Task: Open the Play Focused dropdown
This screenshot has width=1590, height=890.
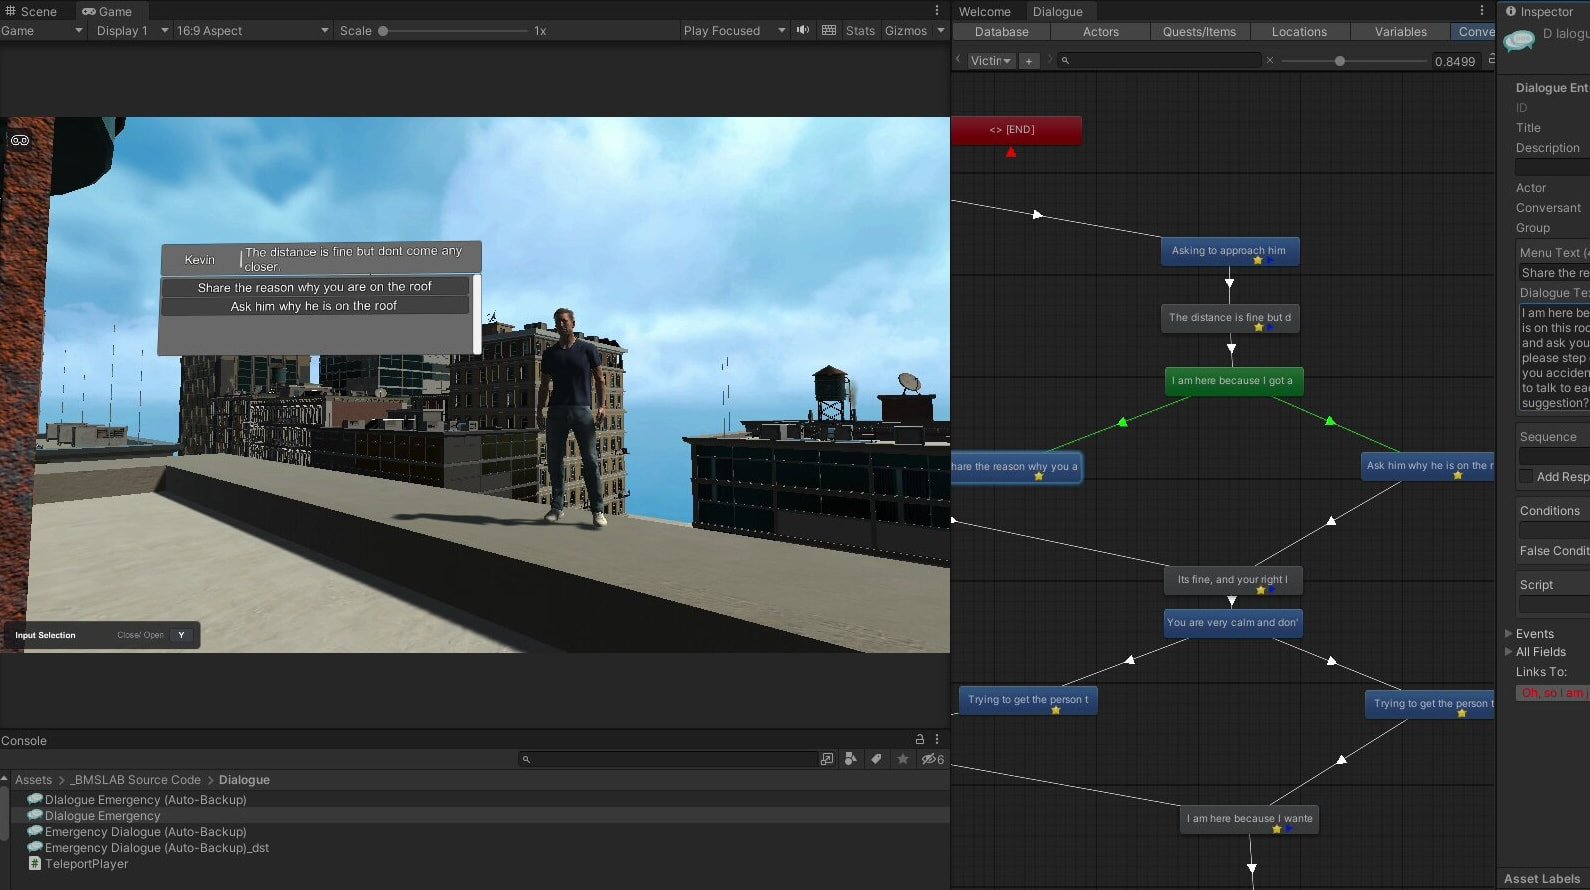Action: pyautogui.click(x=734, y=31)
